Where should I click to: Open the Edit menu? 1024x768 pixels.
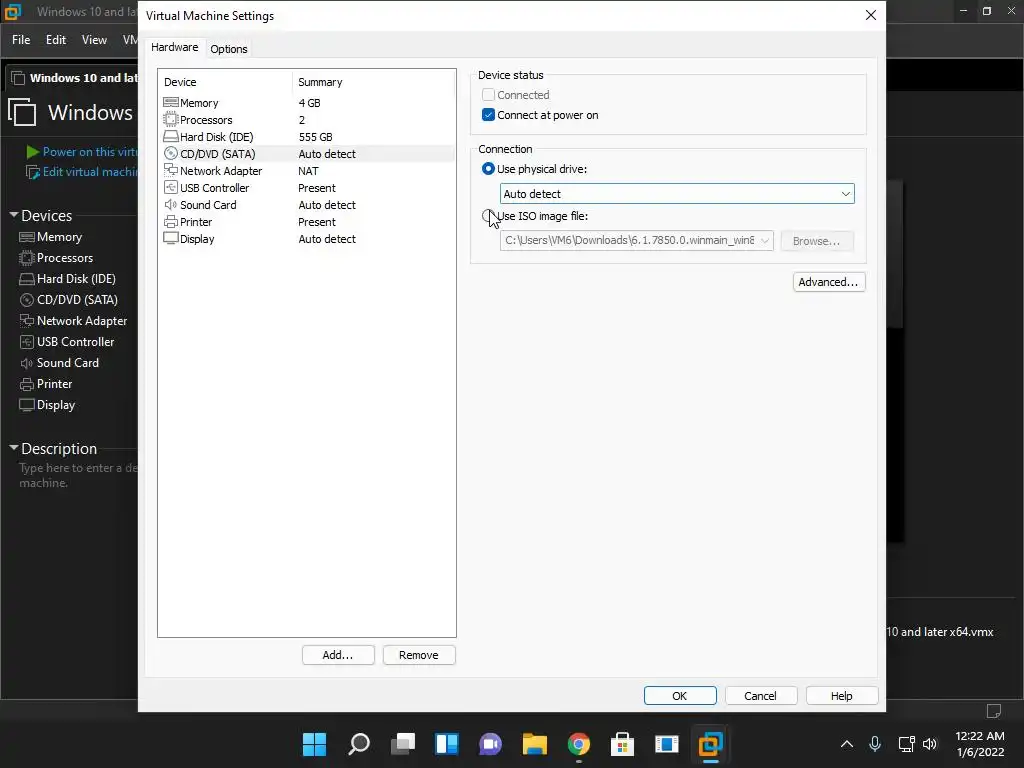tap(56, 40)
